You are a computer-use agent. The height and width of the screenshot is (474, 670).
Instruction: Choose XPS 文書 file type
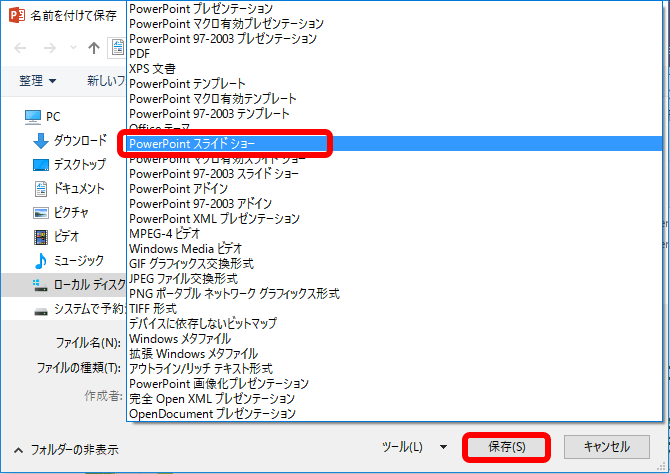tap(394, 68)
